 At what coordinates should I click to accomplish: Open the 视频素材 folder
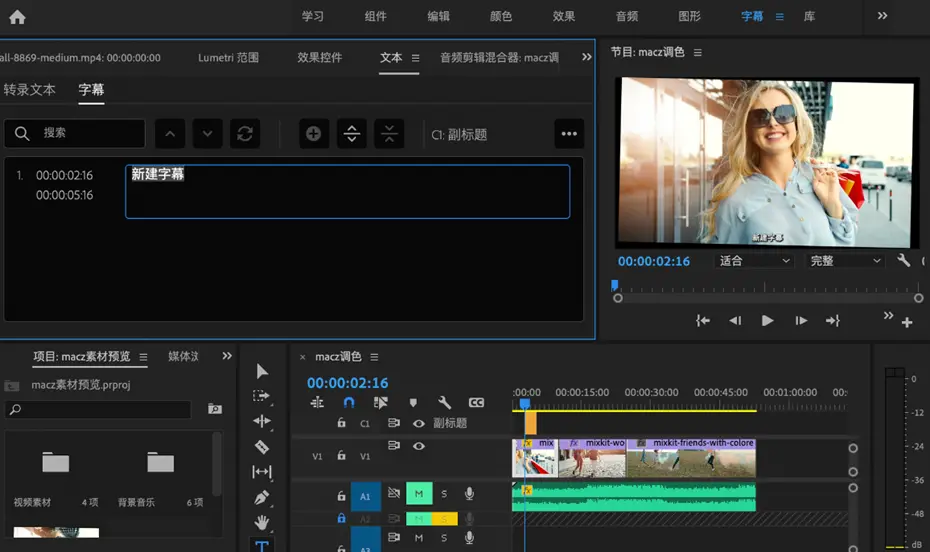coord(55,462)
